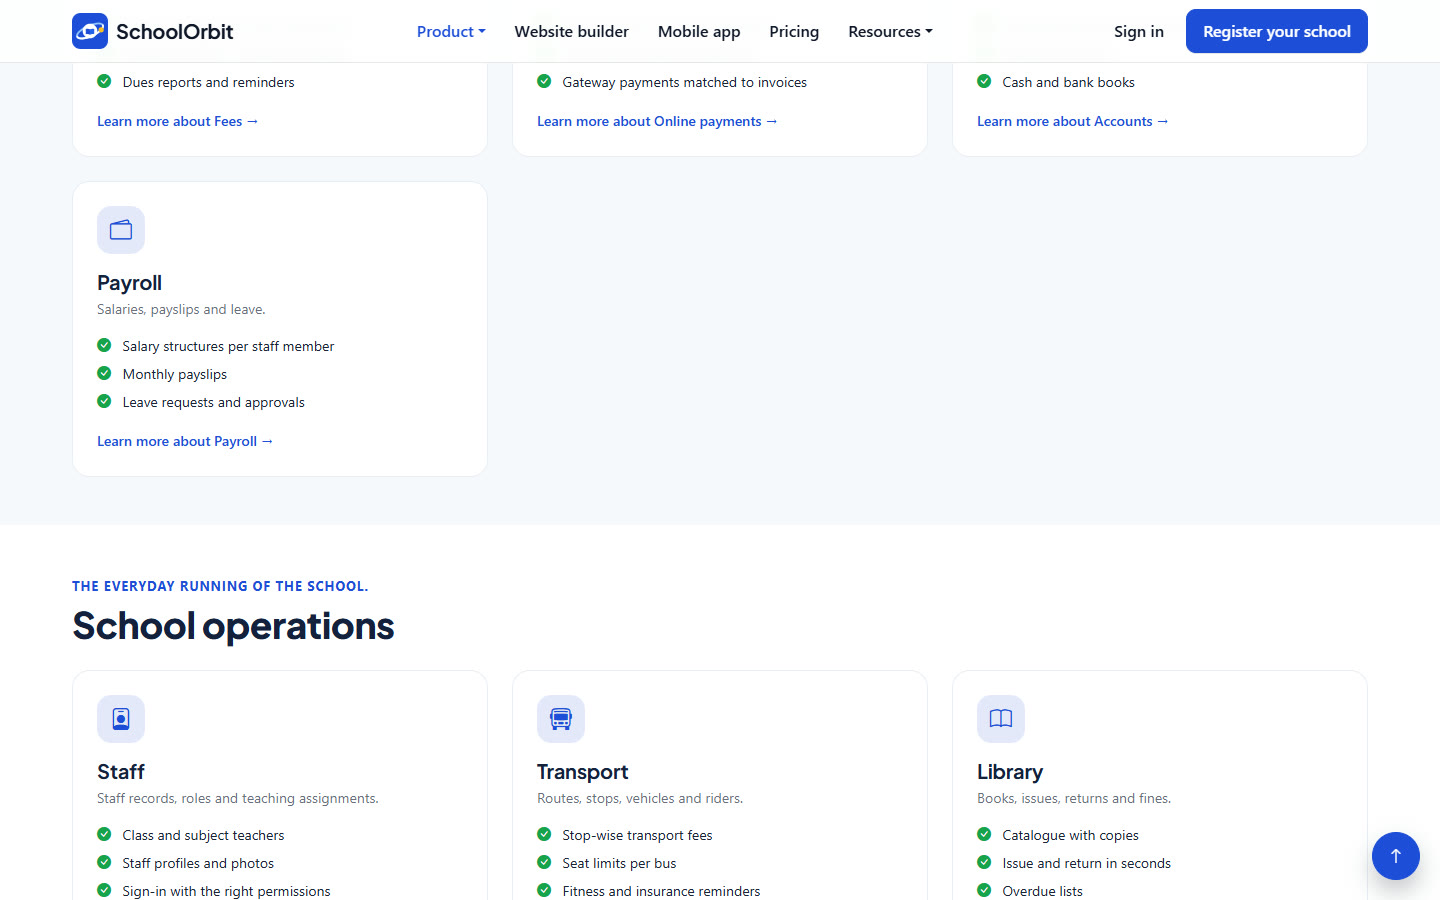Click 'Sign-in with the right permissions' text
This screenshot has height=900, width=1440.
(226, 891)
